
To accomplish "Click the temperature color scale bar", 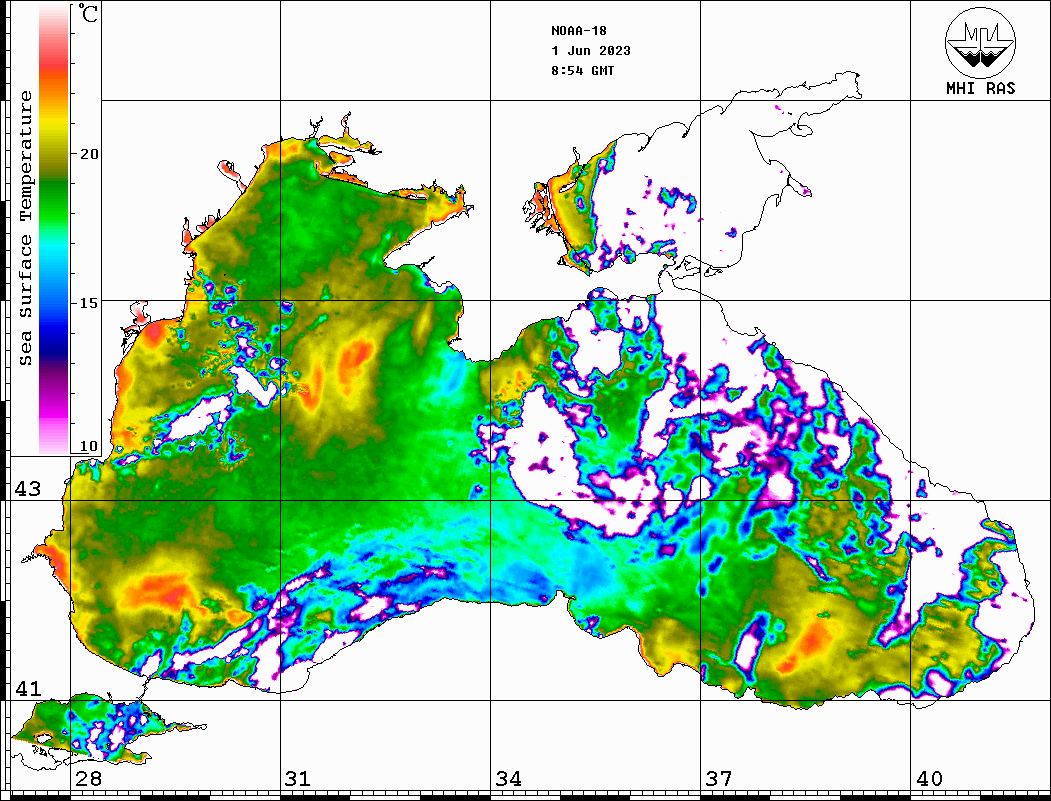I will click(54, 229).
